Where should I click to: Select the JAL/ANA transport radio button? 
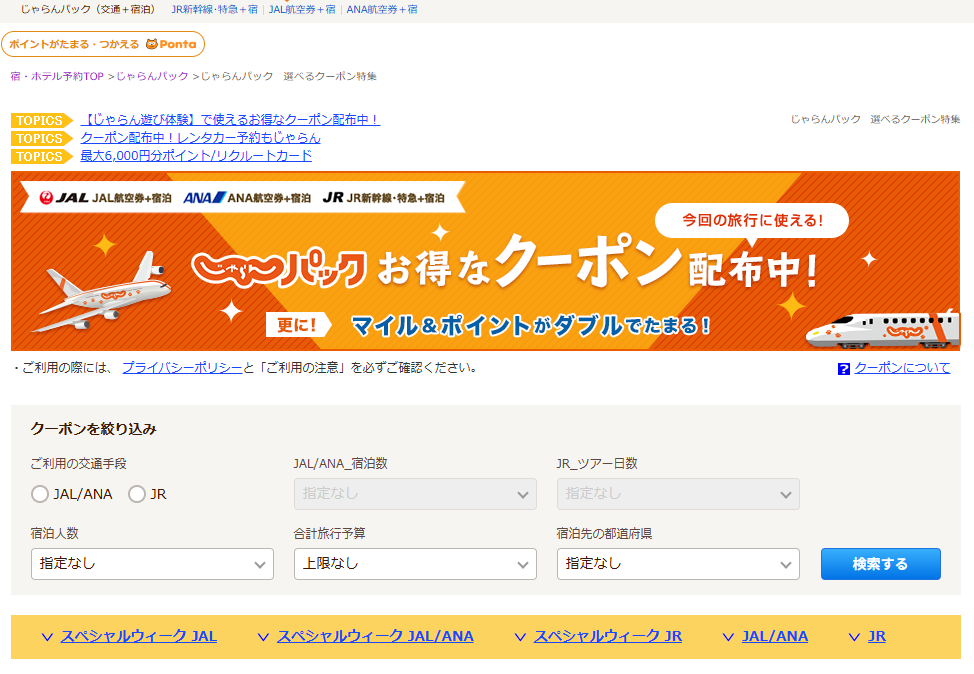click(x=40, y=494)
